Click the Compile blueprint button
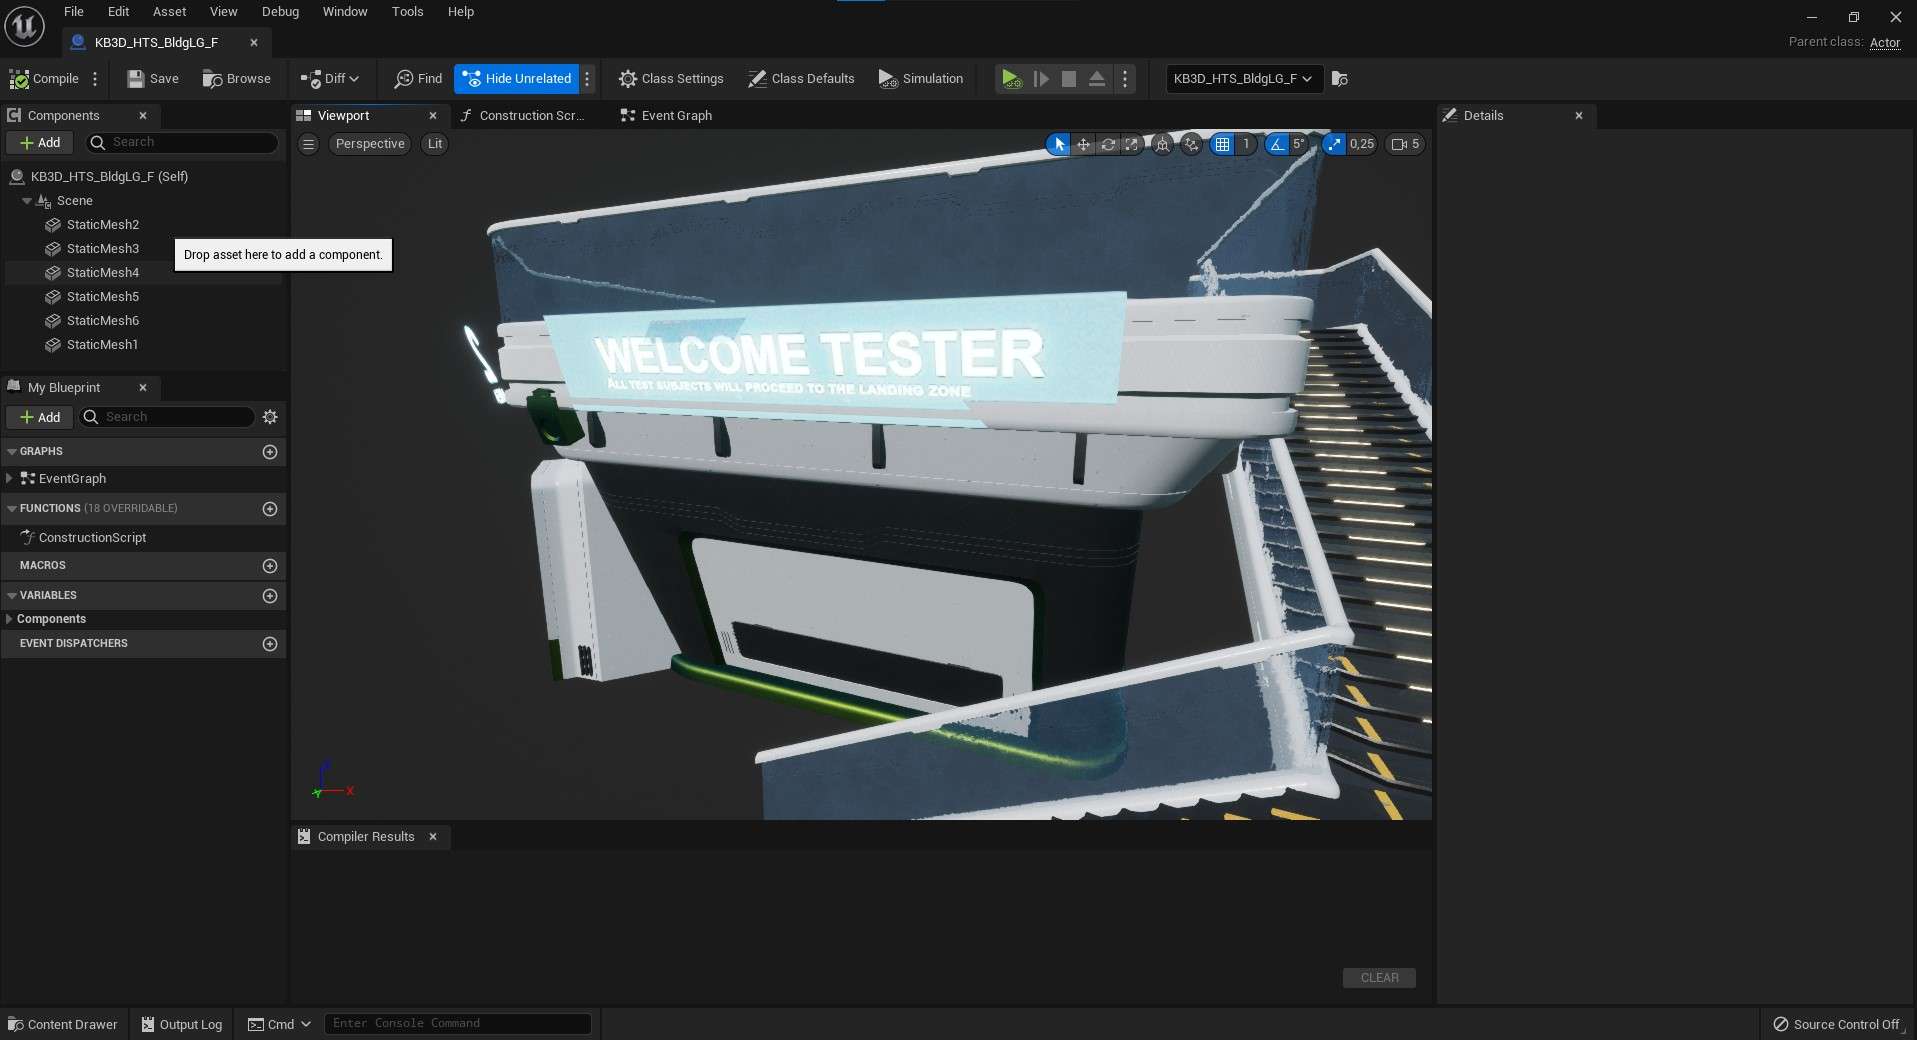1917x1040 pixels. pos(44,79)
